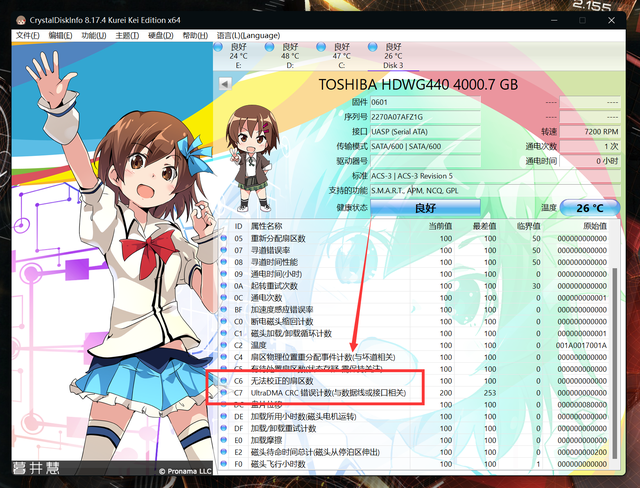Image resolution: width=640 pixels, height=488 pixels.
Task: Open the 主题(T) menu
Action: (x=127, y=35)
